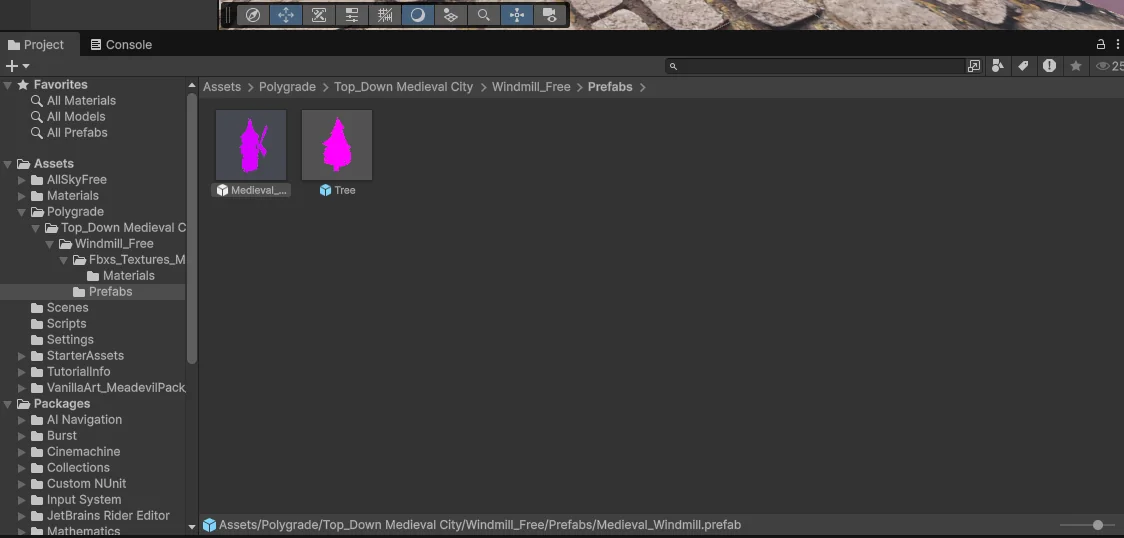
Task: Click the Search by Label tag icon
Action: point(1023,66)
